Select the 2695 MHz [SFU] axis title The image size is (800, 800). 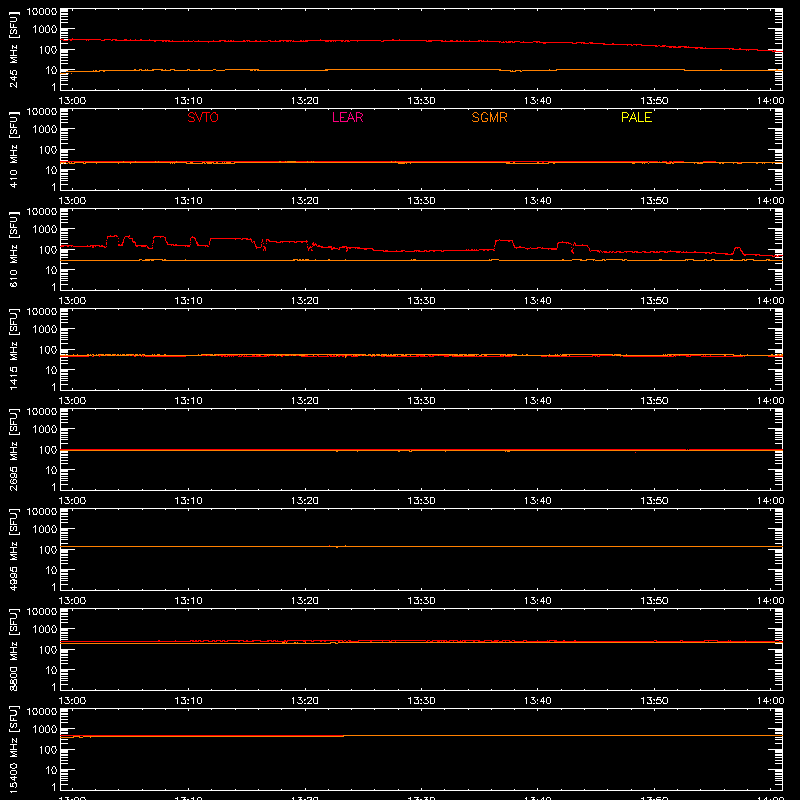[13, 449]
